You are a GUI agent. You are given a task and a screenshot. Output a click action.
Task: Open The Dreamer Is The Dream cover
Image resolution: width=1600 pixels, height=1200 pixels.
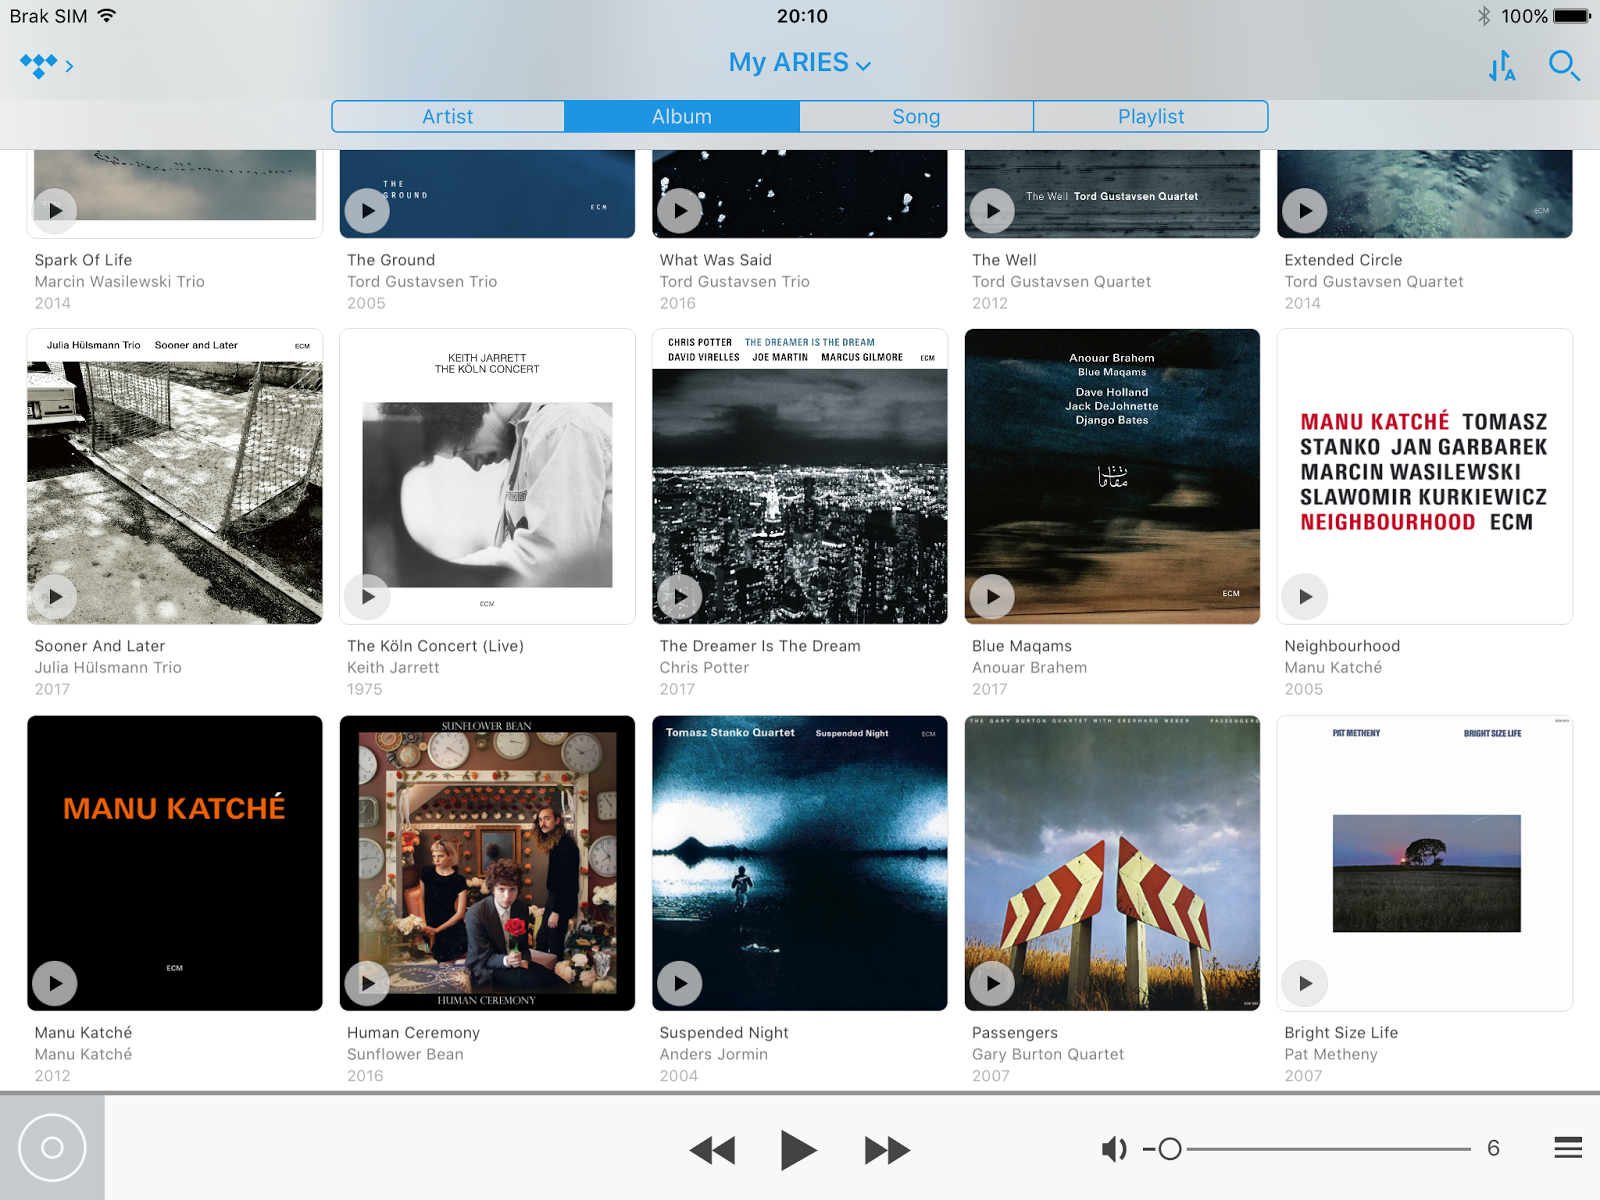click(800, 476)
